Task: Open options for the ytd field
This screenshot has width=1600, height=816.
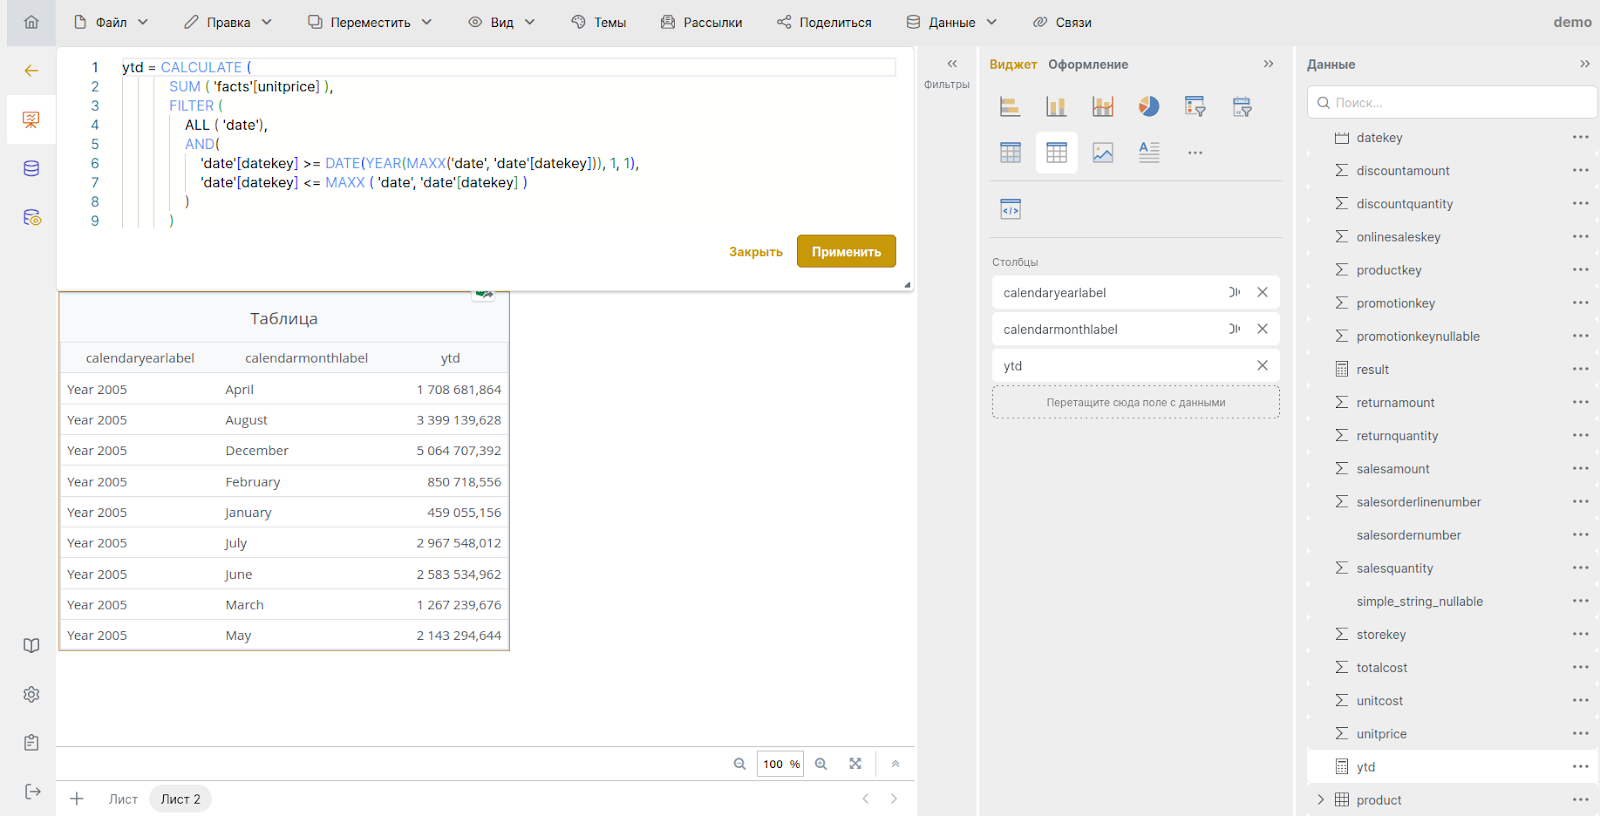Action: coord(1580,767)
